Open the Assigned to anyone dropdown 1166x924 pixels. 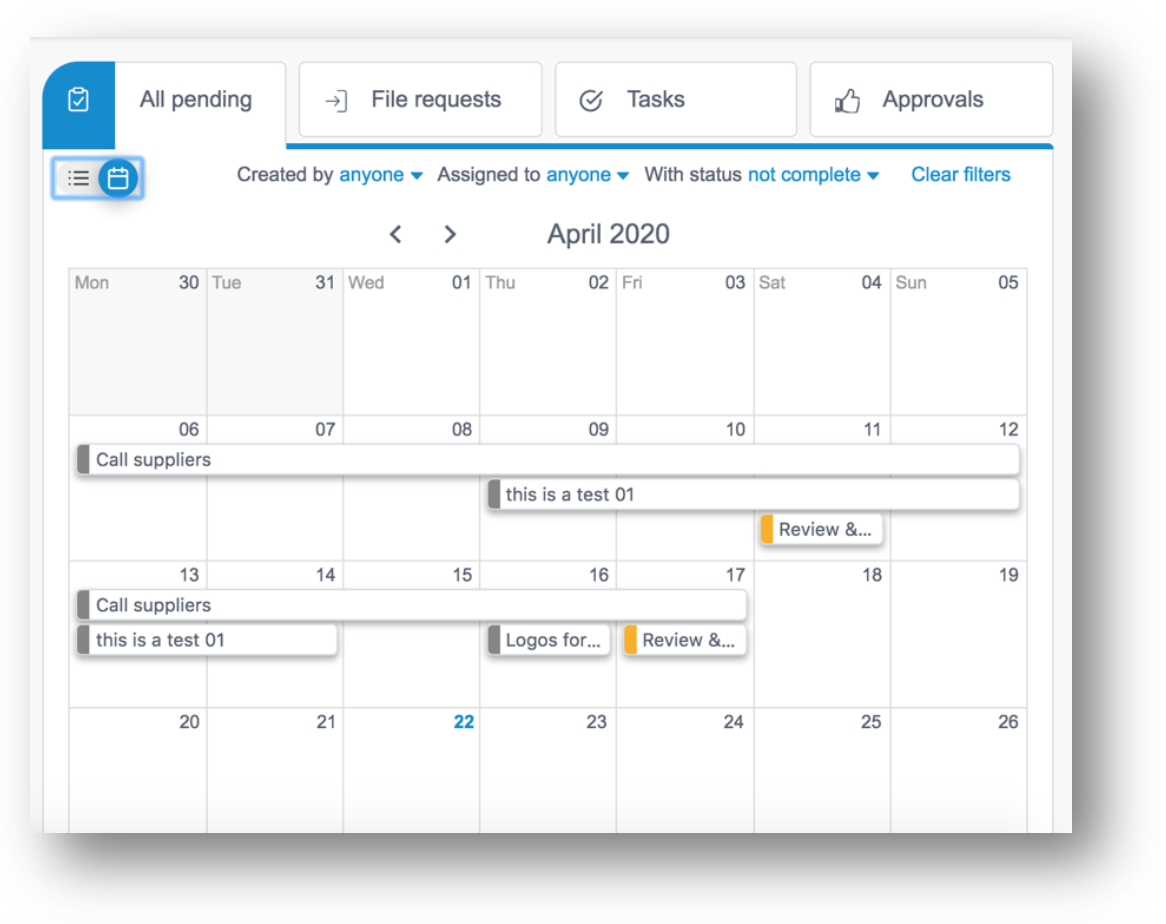point(588,175)
